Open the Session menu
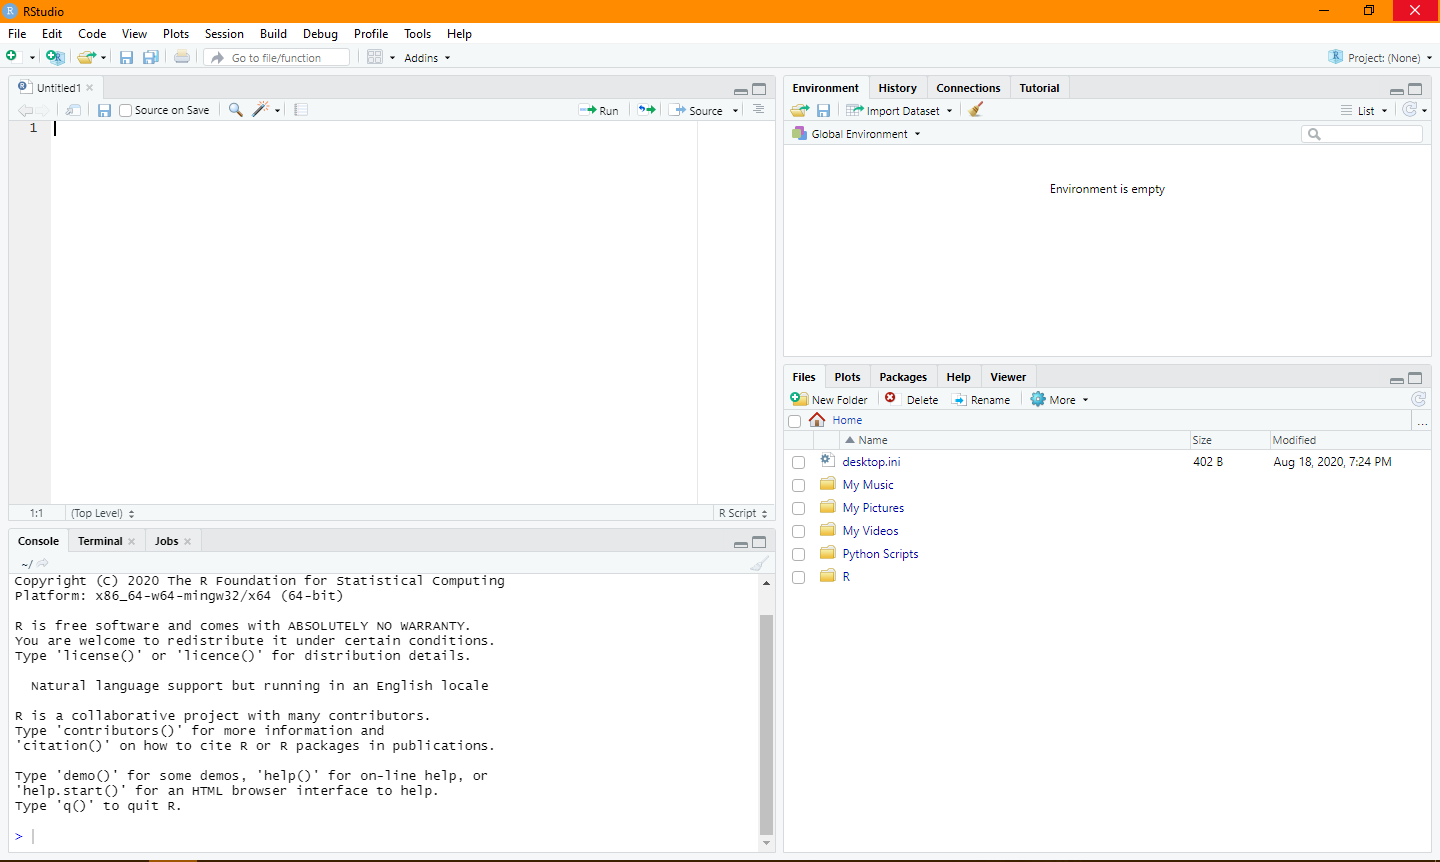This screenshot has height=862, width=1440. tap(224, 34)
